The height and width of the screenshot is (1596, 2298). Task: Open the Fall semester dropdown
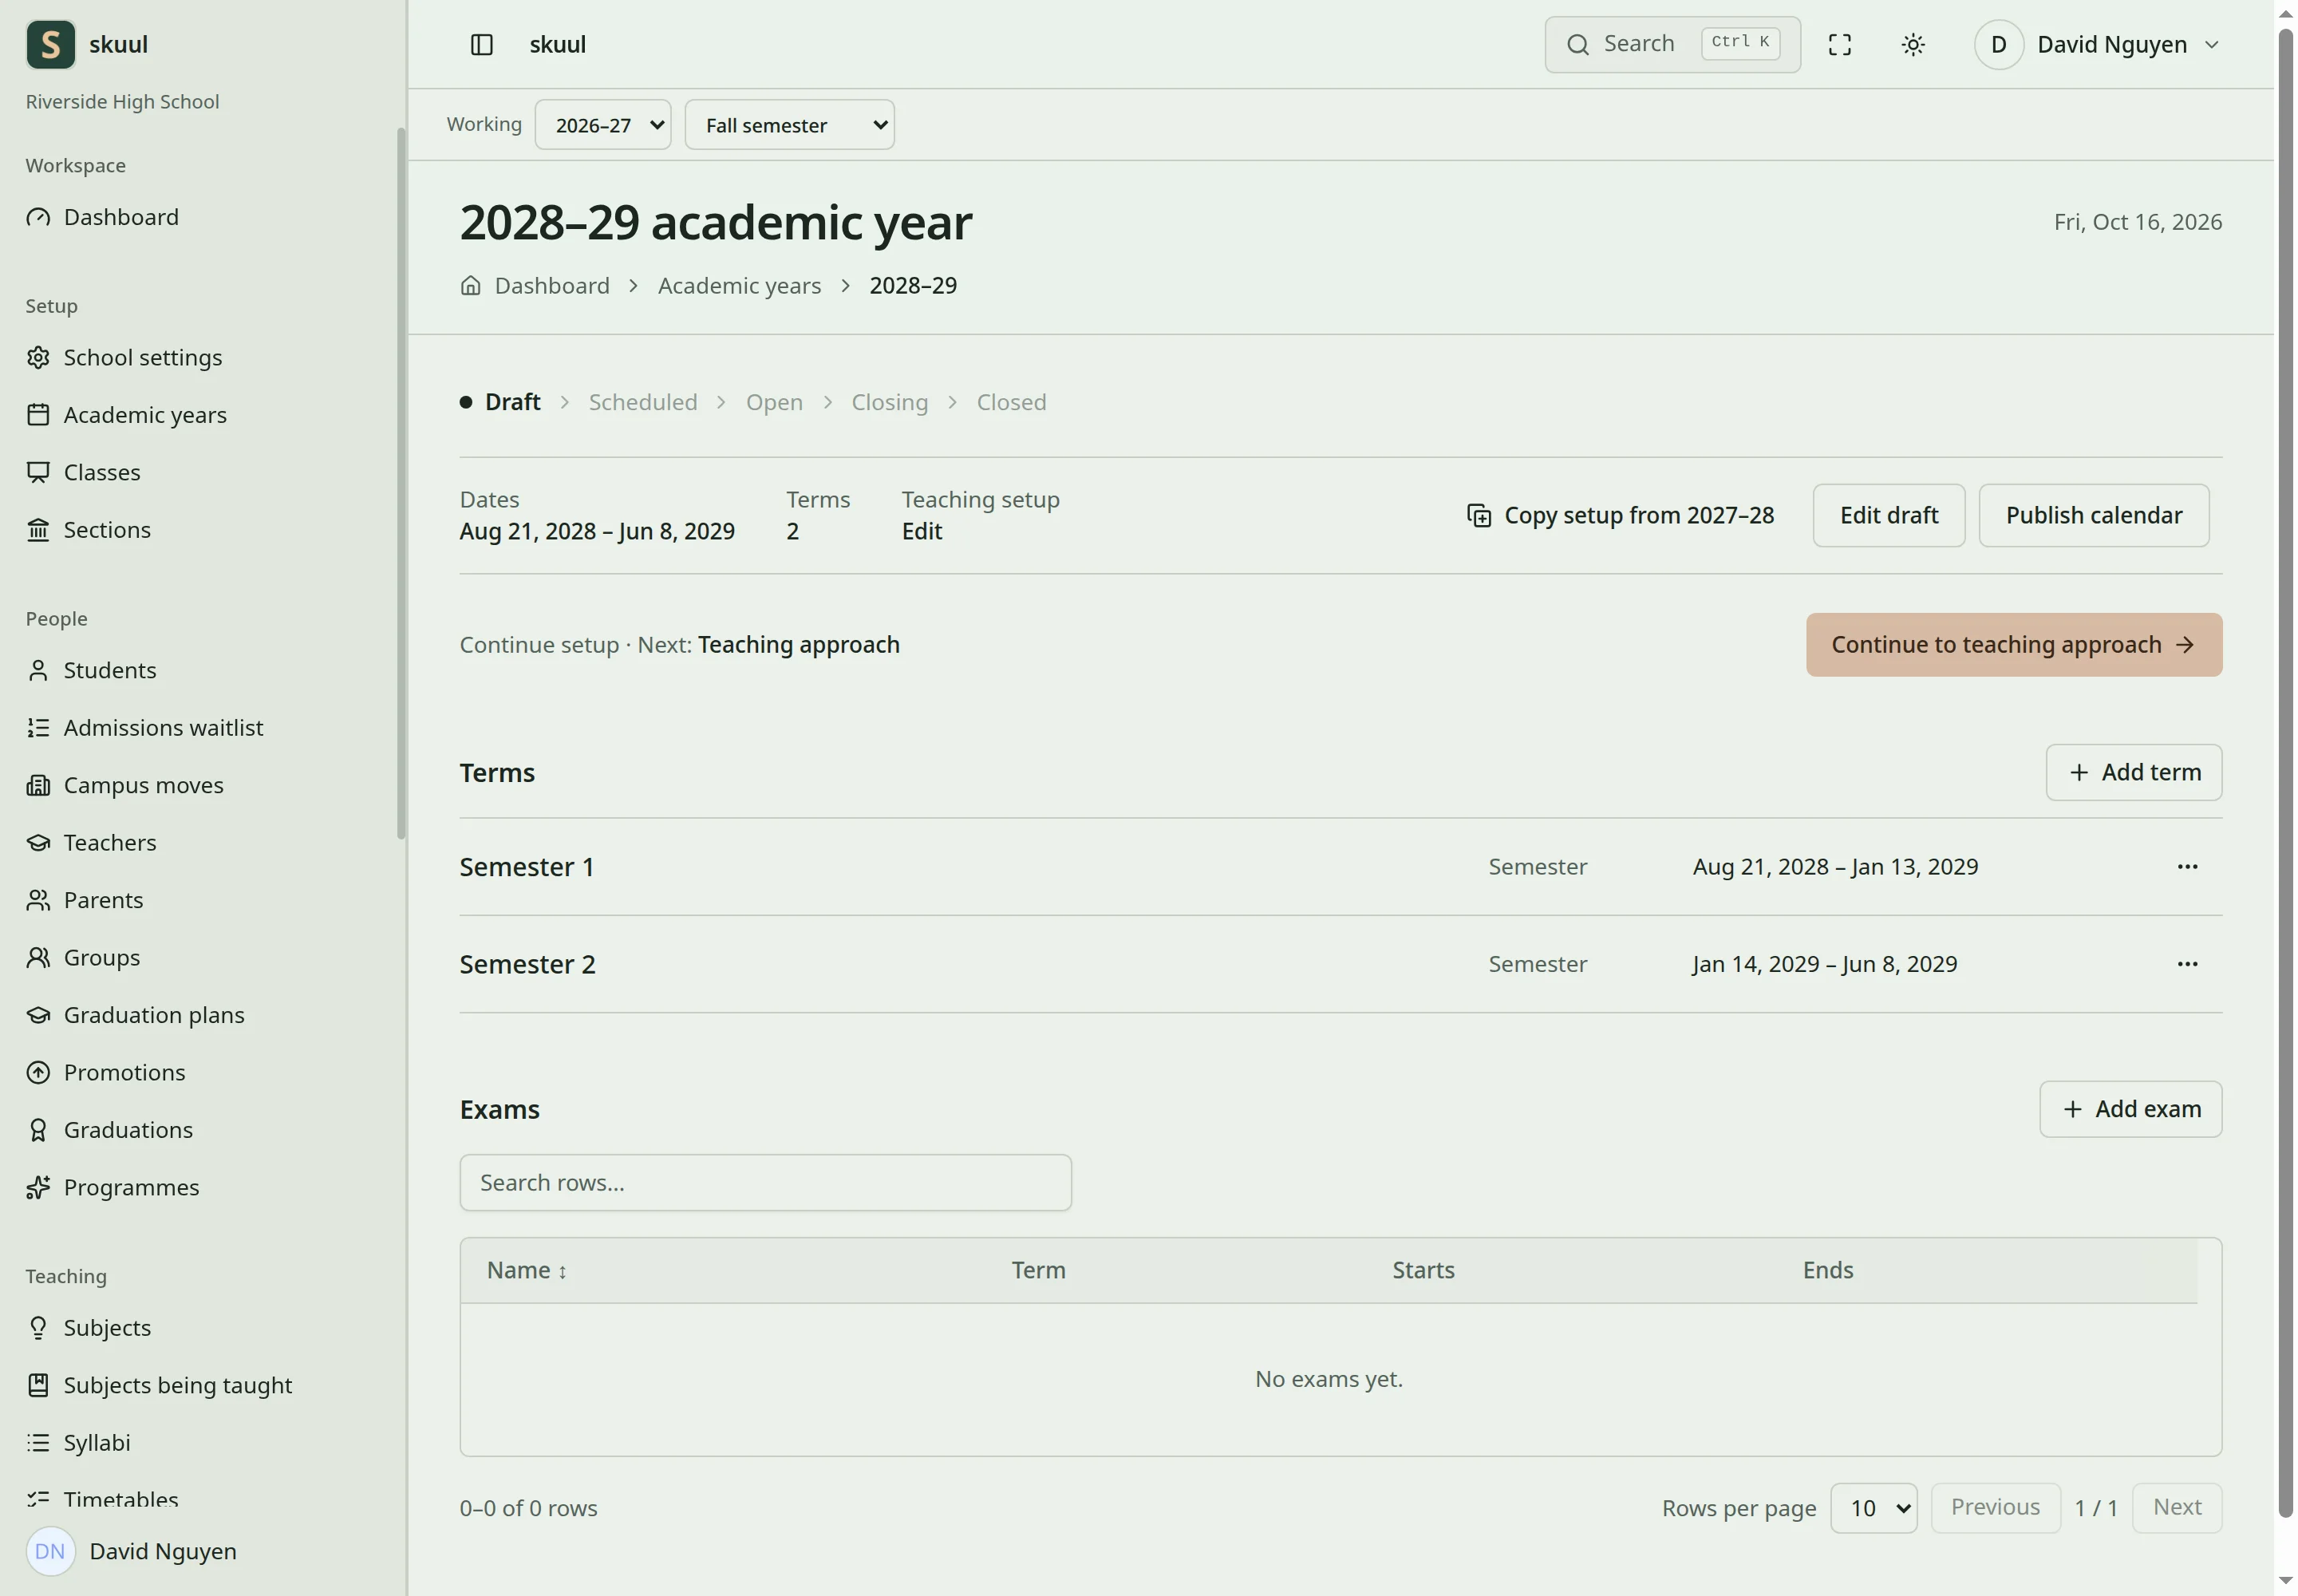click(x=789, y=125)
